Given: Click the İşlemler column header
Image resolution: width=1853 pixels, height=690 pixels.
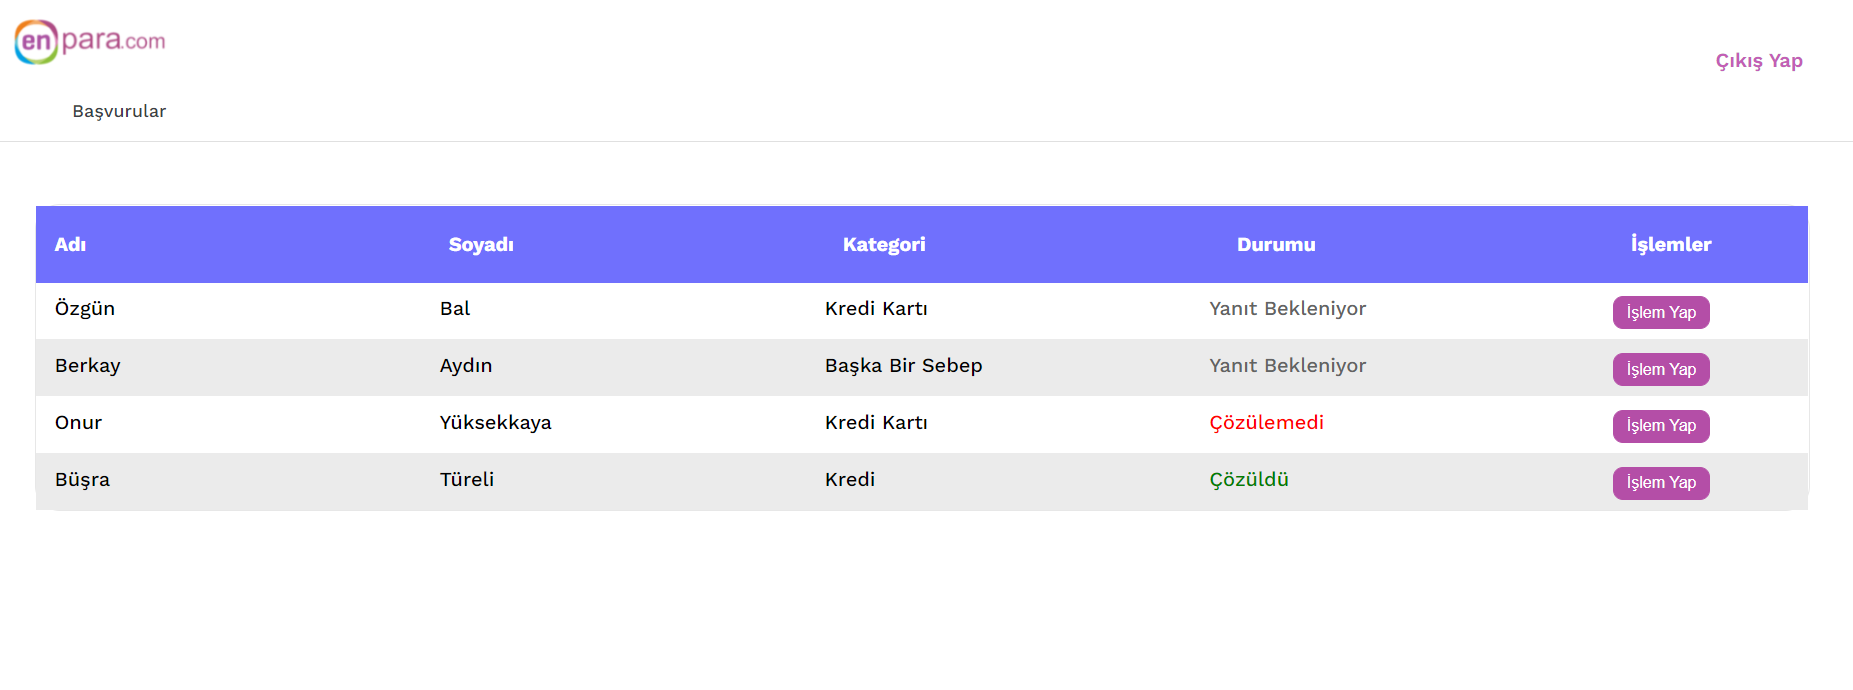Looking at the screenshot, I should pyautogui.click(x=1670, y=244).
